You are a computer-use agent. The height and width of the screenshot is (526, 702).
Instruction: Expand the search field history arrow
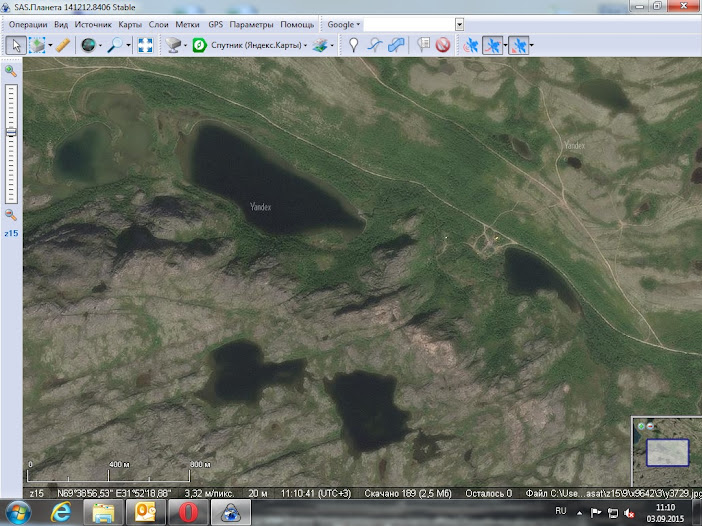[459, 25]
